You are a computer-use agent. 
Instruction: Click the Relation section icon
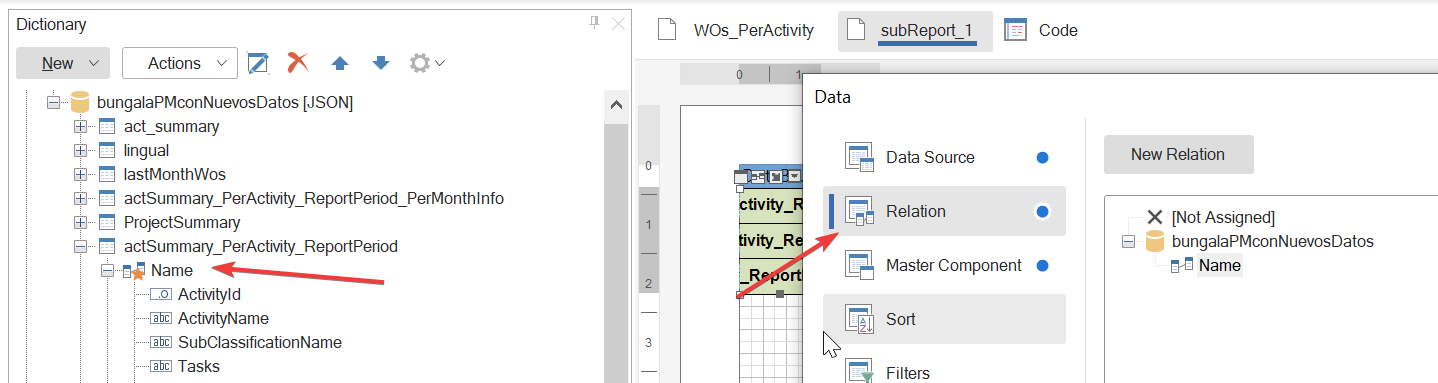tap(860, 211)
